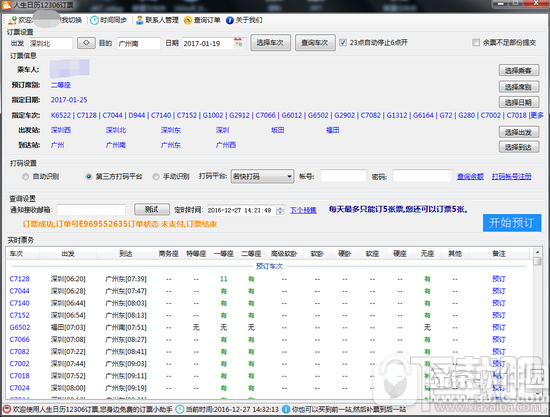The height and width of the screenshot is (417, 550).
Task: Click the status bar clock icon
Action: [x=180, y=409]
